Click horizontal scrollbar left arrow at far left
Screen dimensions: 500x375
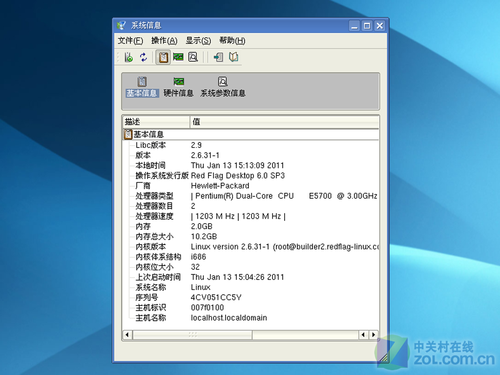(x=127, y=334)
